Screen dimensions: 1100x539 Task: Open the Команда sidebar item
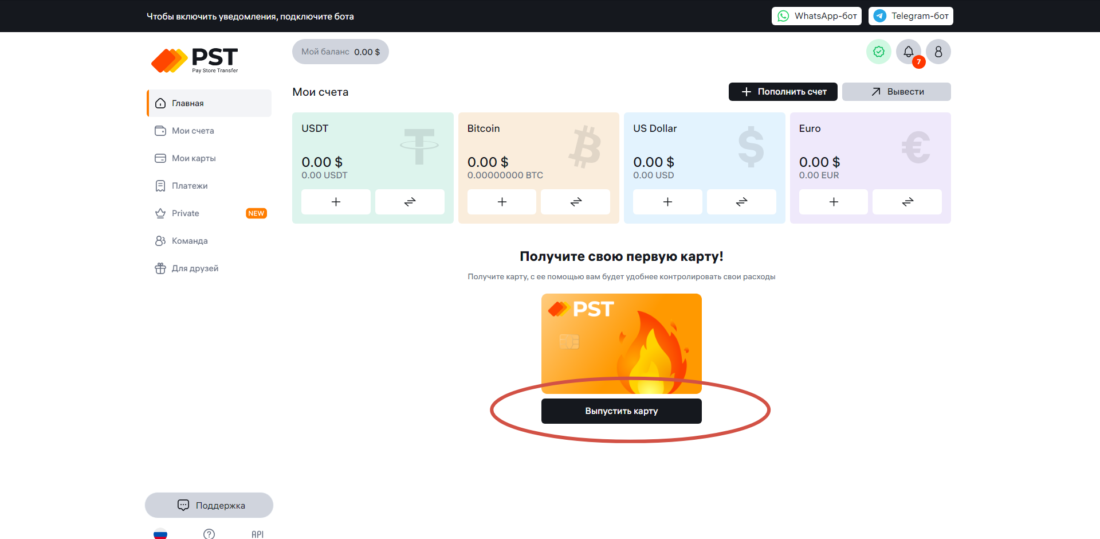209,241
